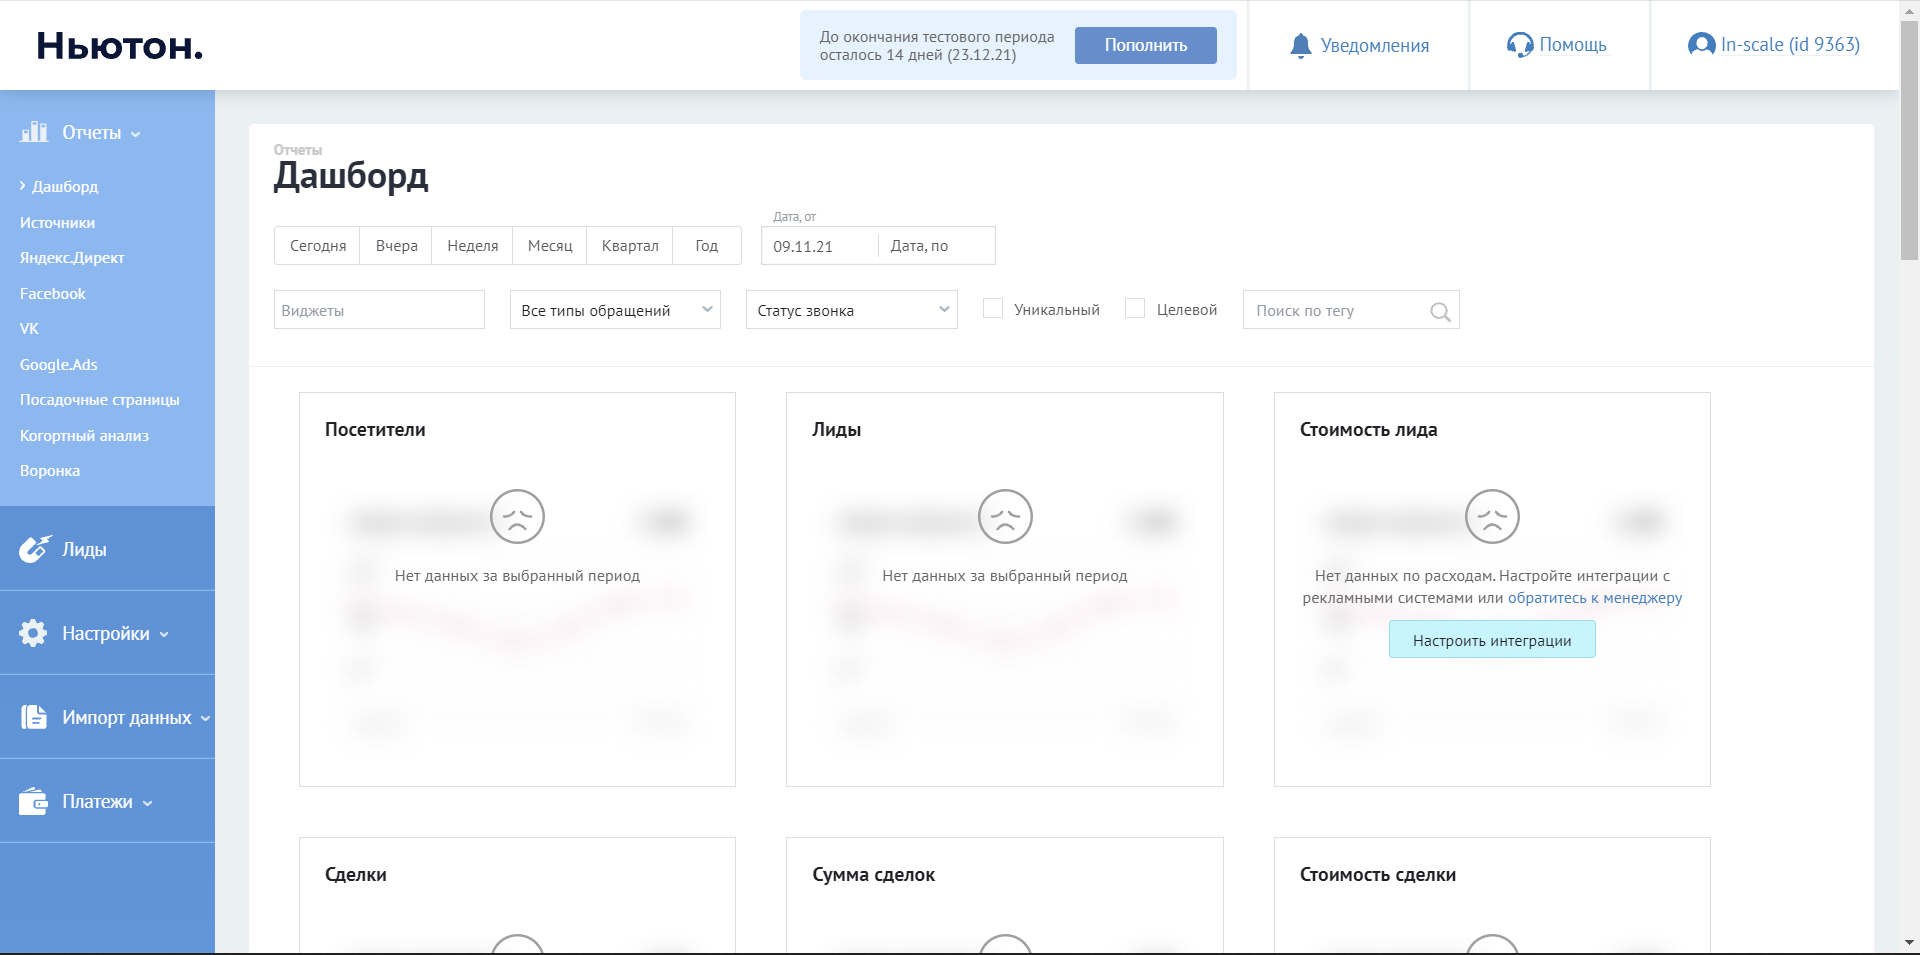Open Дашборд in the sidebar

pos(65,187)
